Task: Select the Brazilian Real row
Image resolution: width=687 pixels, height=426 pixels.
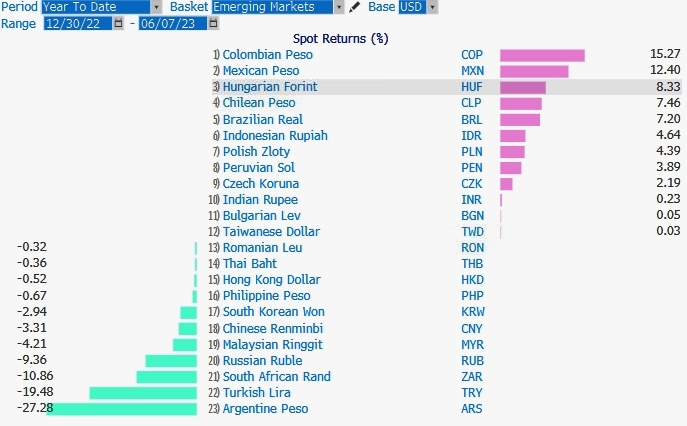Action: point(264,119)
